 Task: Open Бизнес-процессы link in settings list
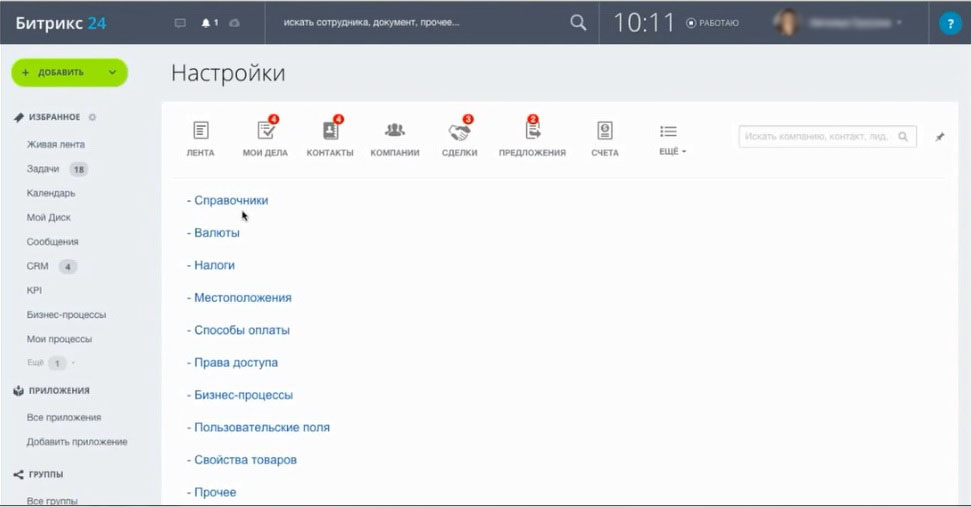243,395
